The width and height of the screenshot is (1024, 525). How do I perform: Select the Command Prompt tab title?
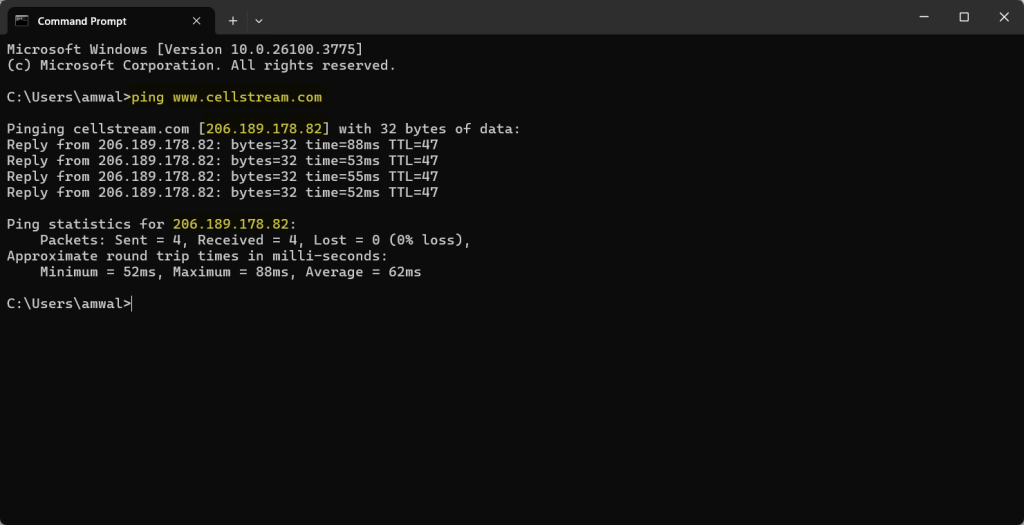coord(81,20)
